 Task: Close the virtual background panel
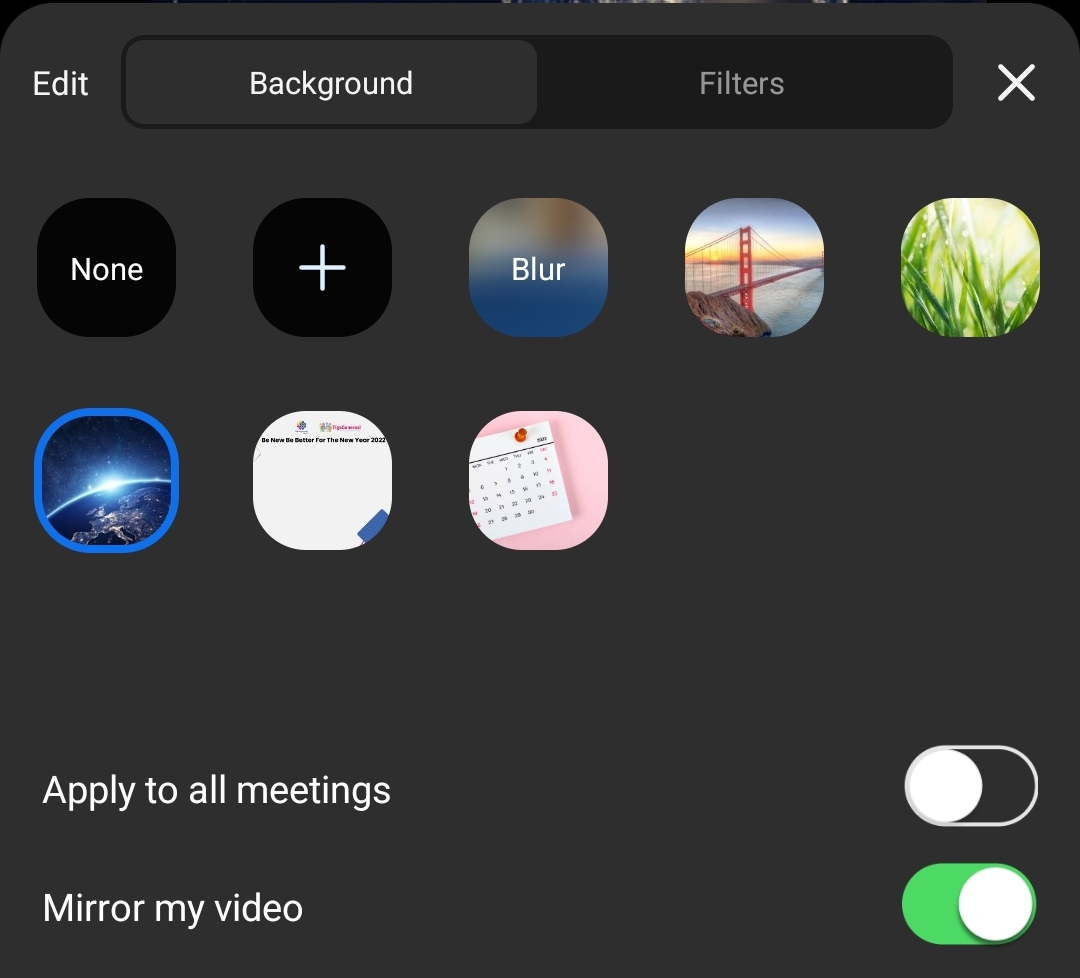click(1016, 83)
